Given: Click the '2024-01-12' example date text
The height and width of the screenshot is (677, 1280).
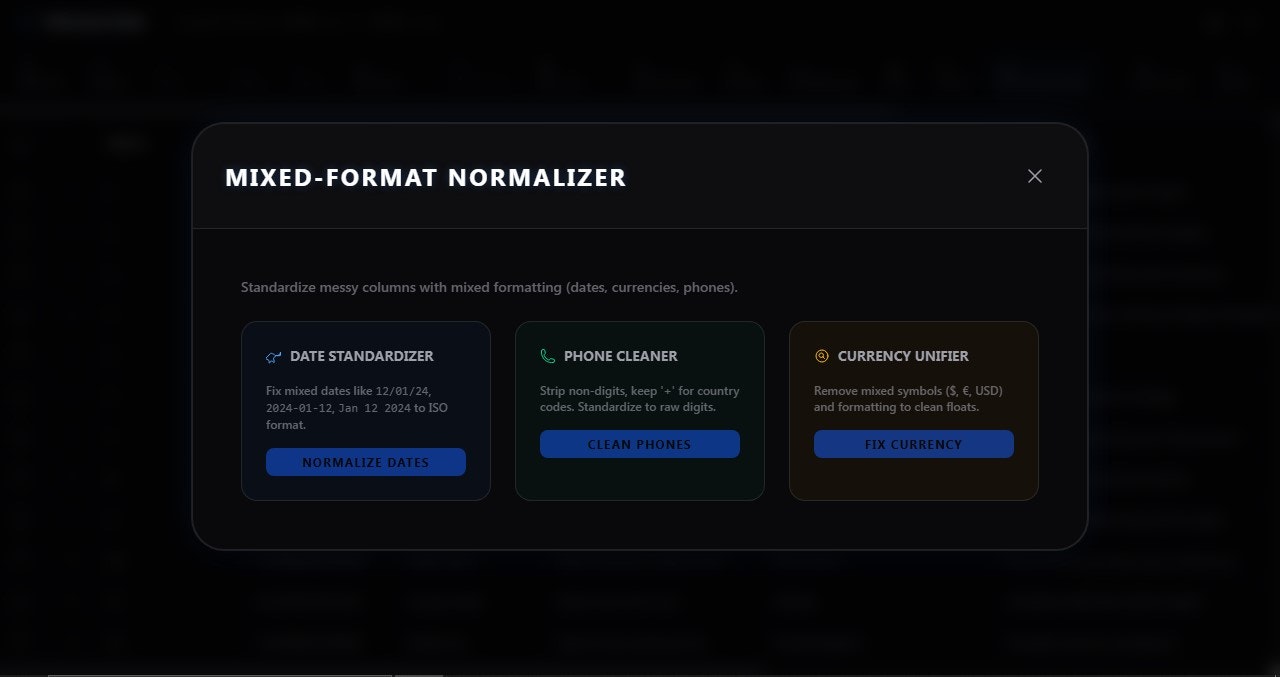Looking at the screenshot, I should pos(299,408).
